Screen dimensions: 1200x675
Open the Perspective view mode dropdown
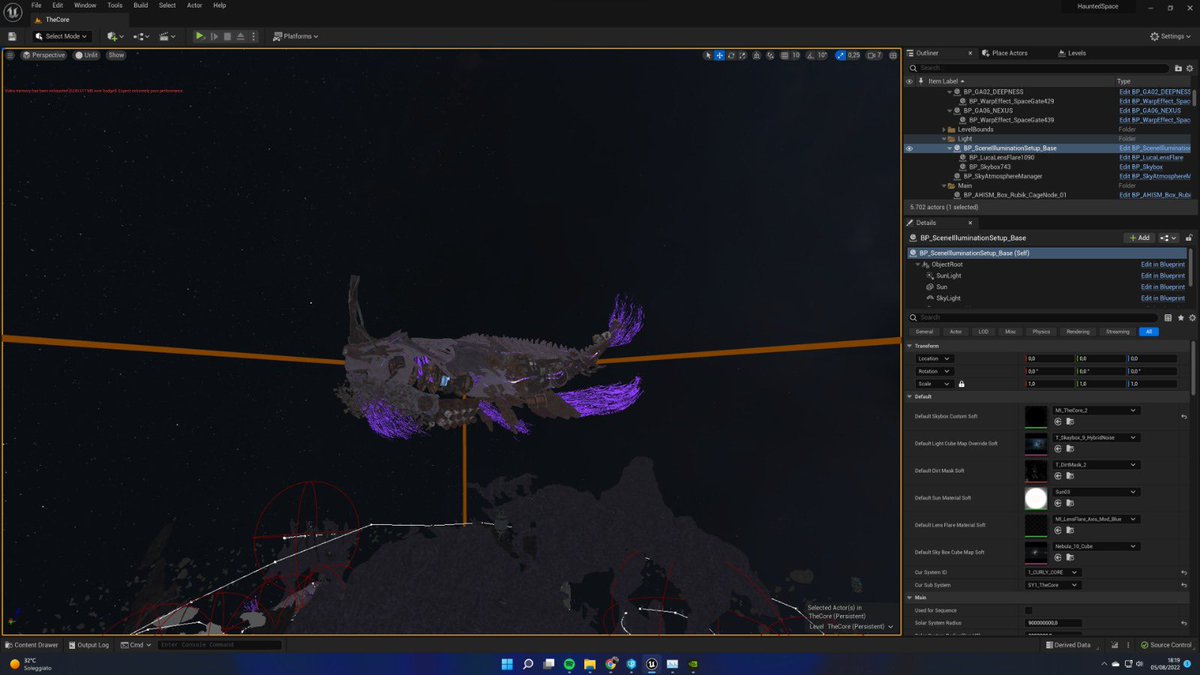coord(44,55)
